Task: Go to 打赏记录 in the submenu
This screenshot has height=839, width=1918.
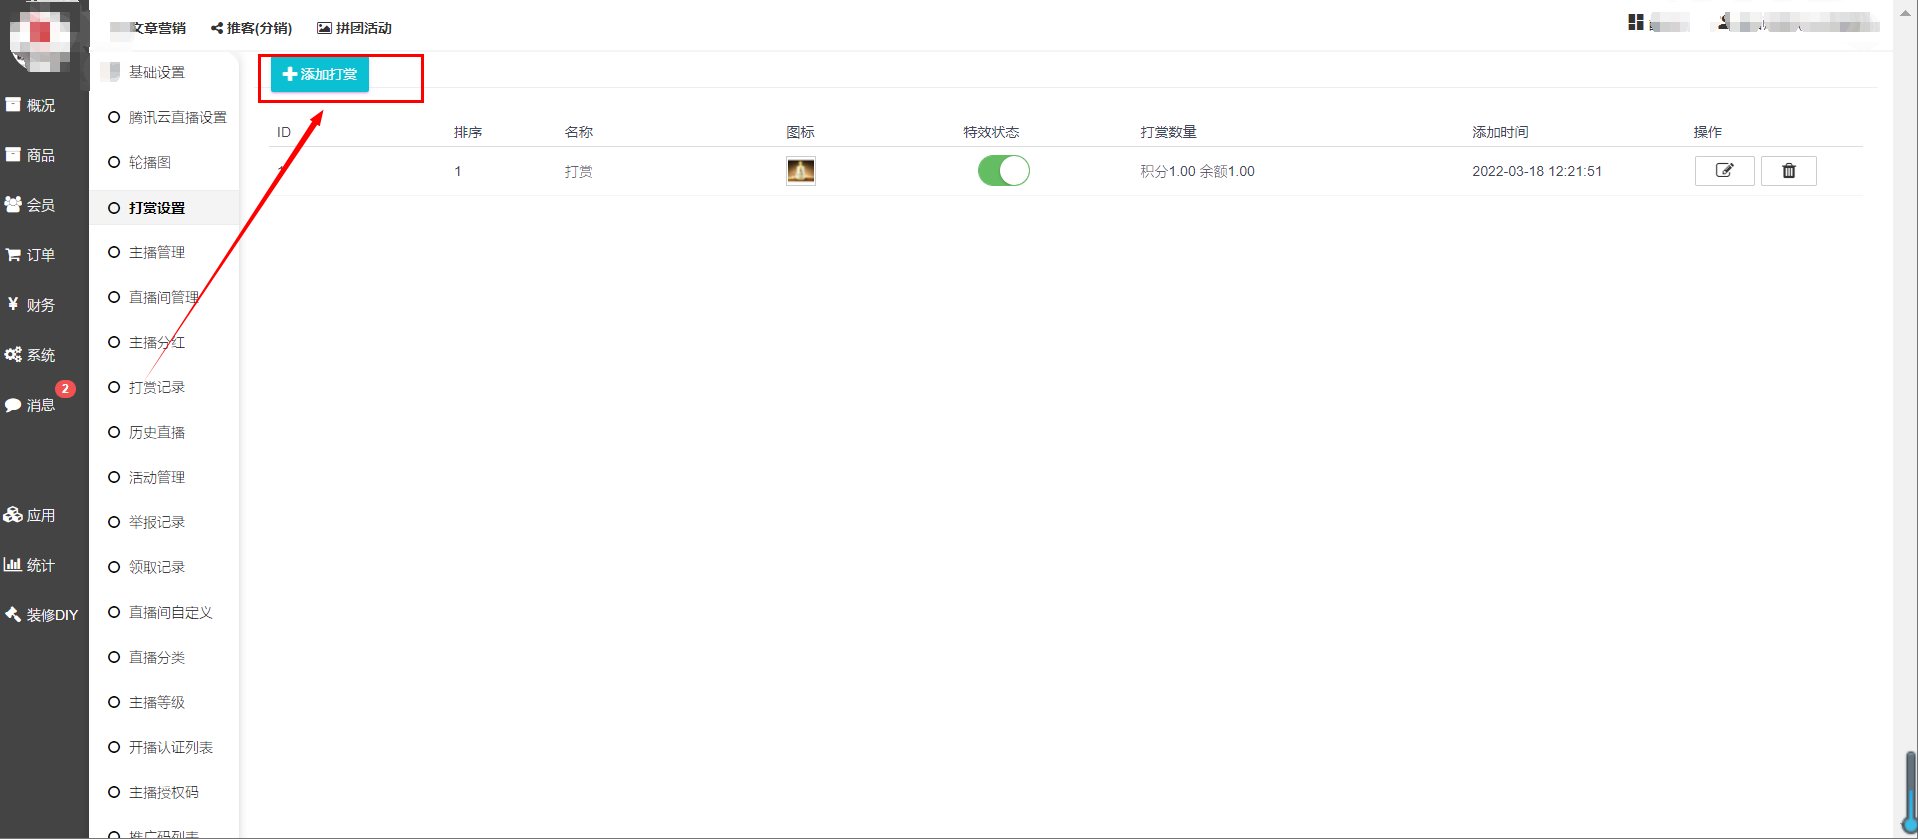Action: (157, 387)
